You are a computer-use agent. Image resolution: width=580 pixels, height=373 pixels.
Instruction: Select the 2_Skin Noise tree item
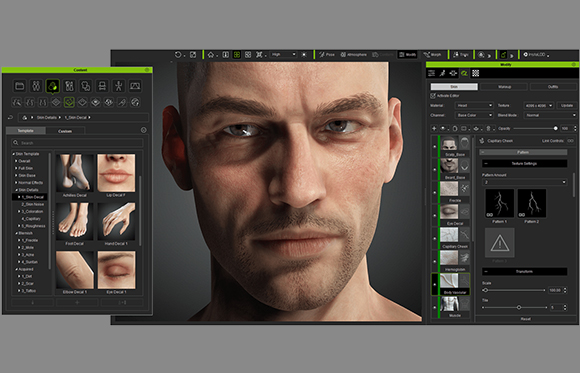pyautogui.click(x=33, y=204)
